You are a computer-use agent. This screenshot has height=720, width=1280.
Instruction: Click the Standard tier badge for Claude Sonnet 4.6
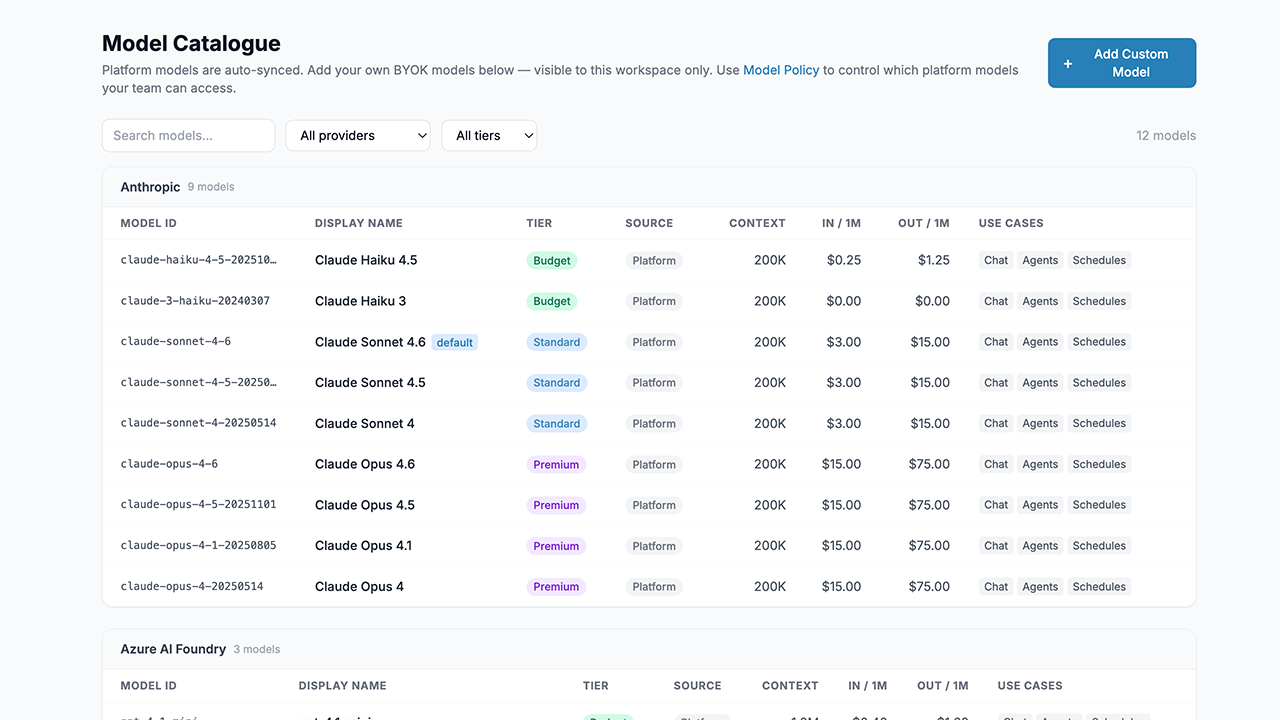point(557,342)
